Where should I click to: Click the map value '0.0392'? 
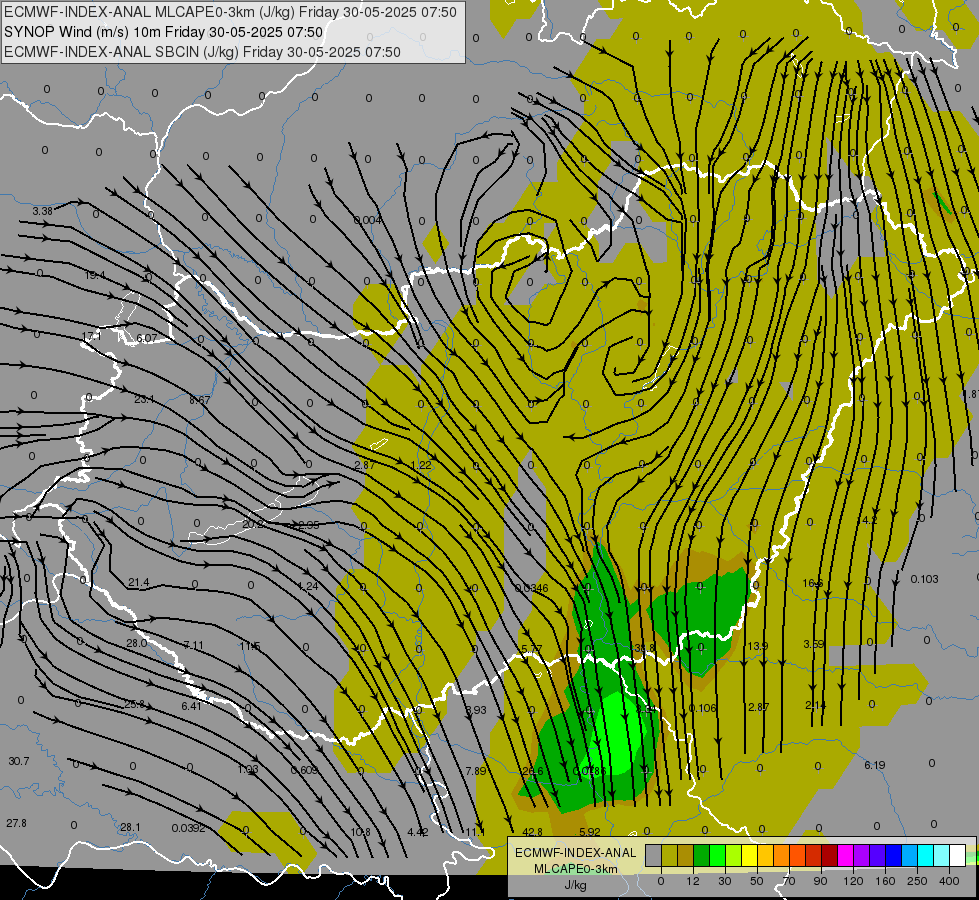coord(189,828)
